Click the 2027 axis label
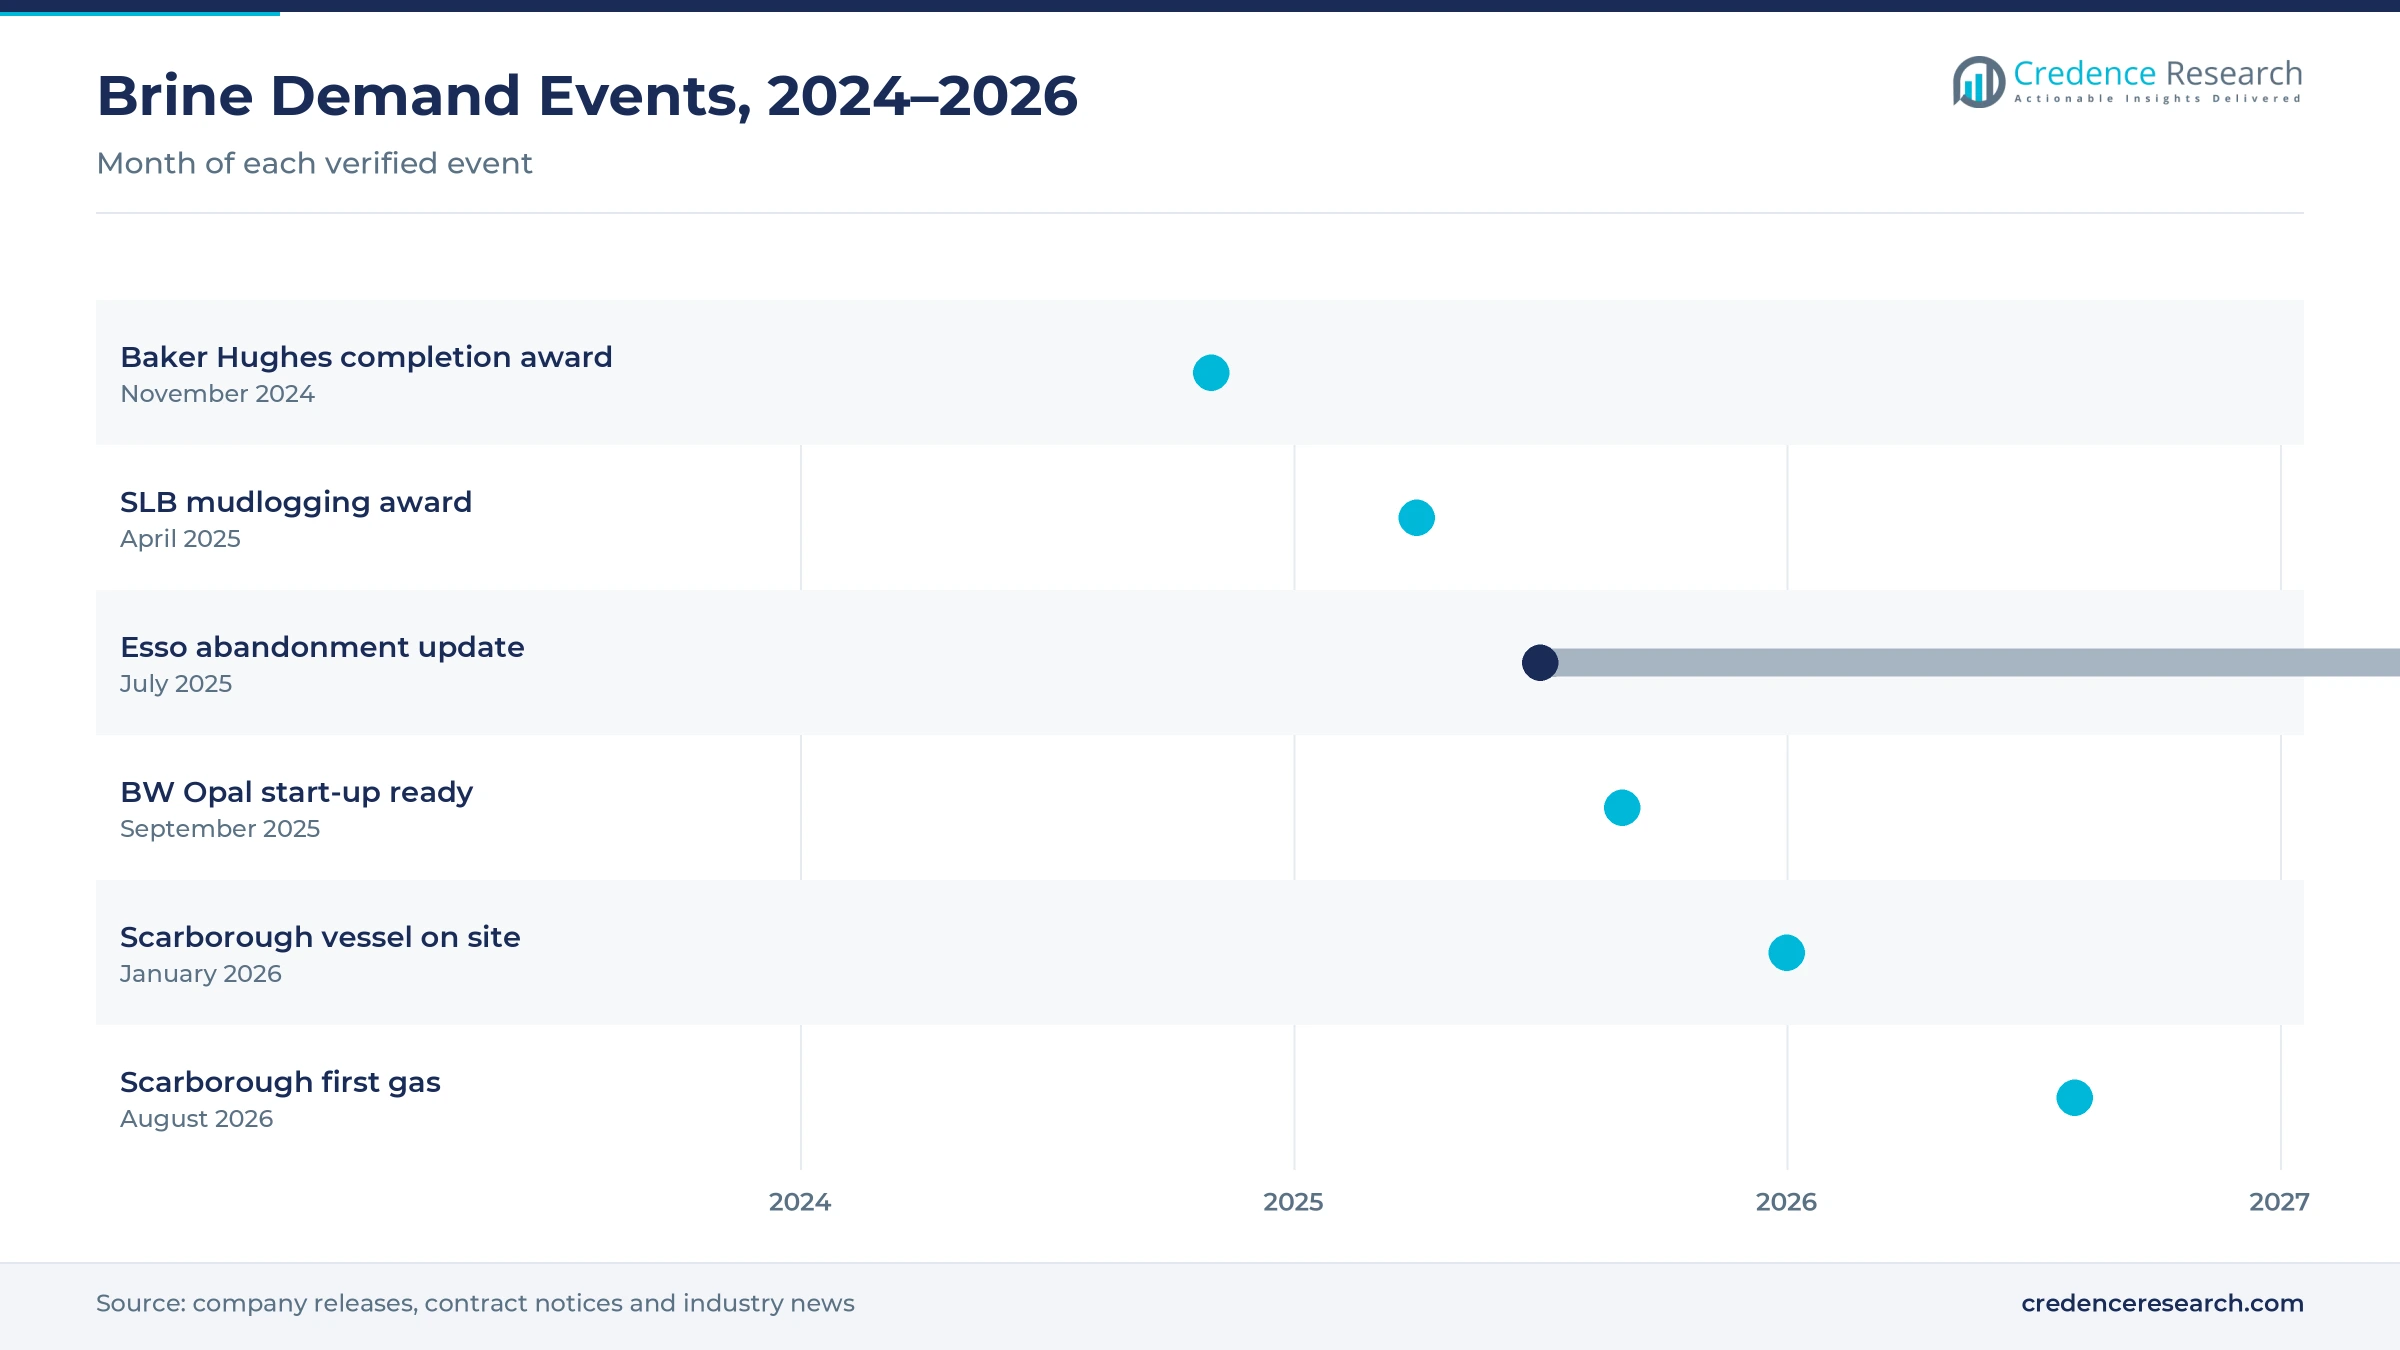This screenshot has width=2400, height=1350. pos(2279,1202)
